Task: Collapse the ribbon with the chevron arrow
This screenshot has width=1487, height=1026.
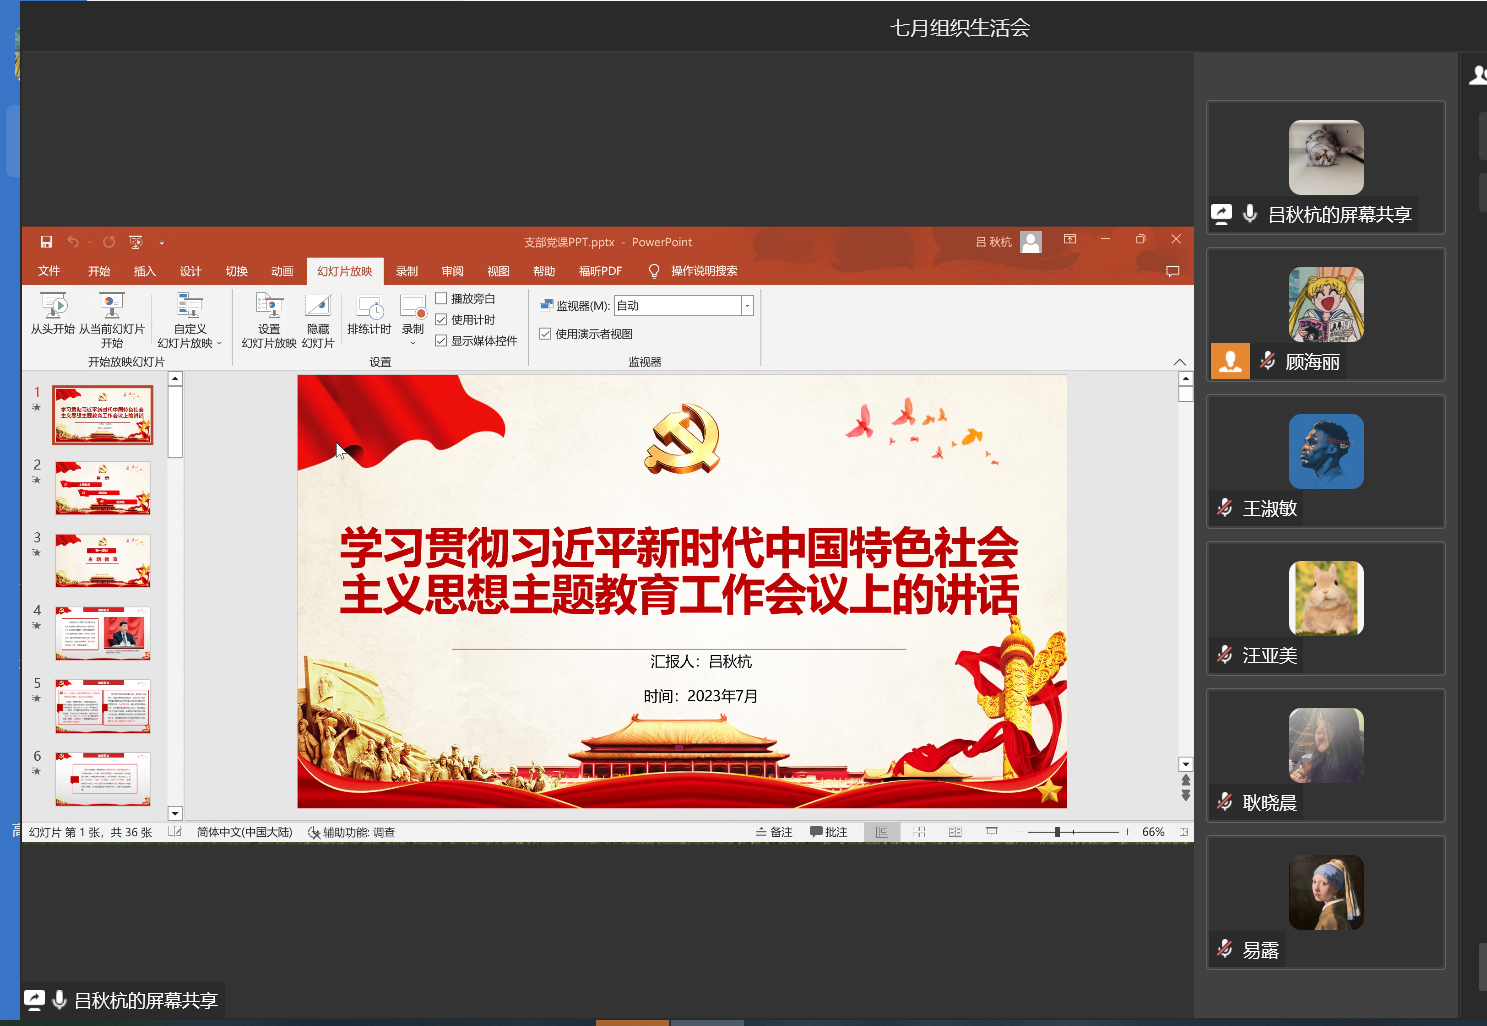Action: (x=1180, y=362)
